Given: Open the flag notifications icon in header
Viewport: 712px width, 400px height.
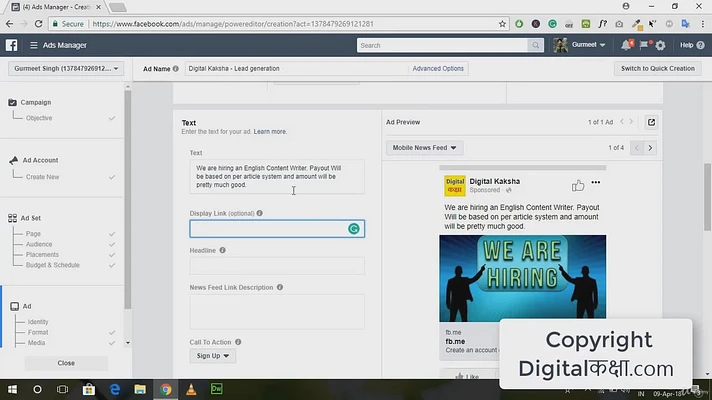Looking at the screenshot, I should pyautogui.click(x=644, y=45).
